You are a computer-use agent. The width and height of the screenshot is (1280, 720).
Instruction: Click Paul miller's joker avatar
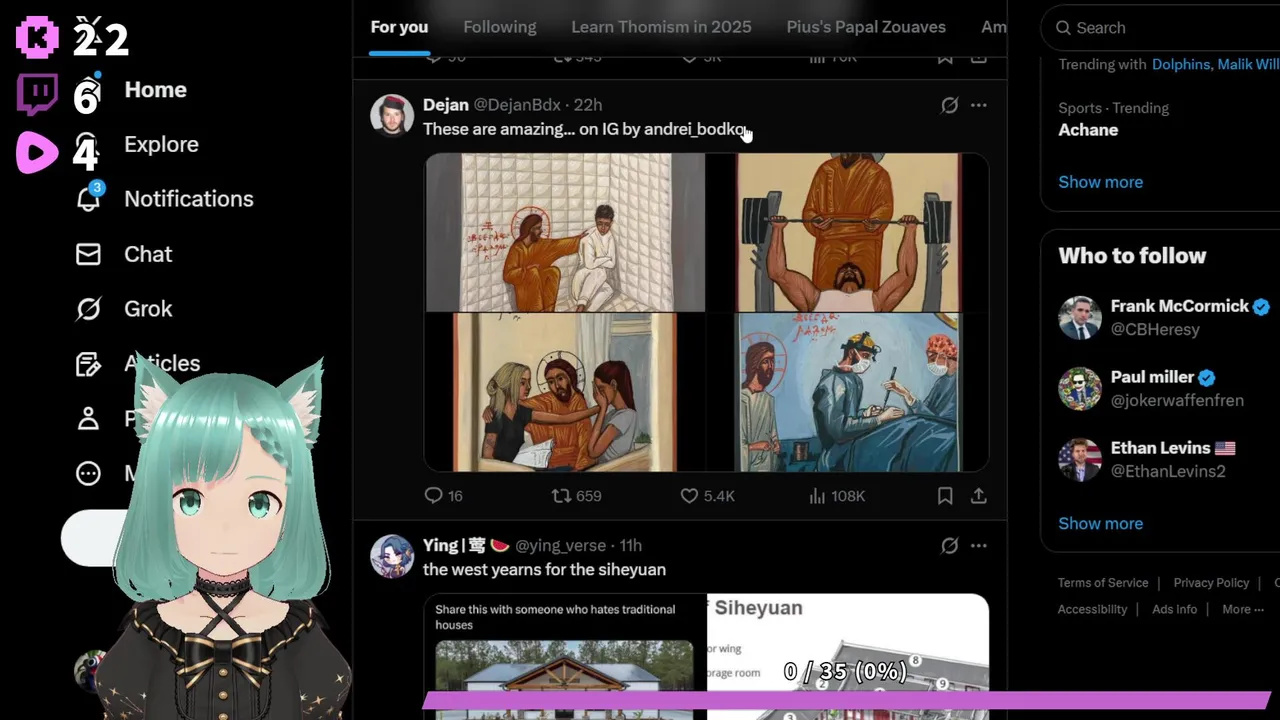tap(1080, 389)
